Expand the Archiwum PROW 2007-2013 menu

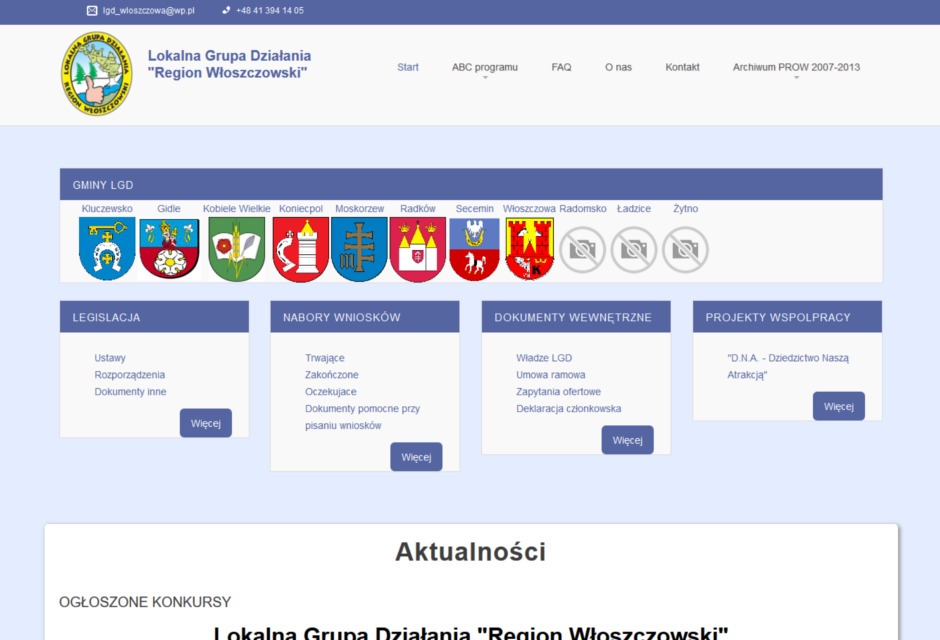click(x=796, y=68)
